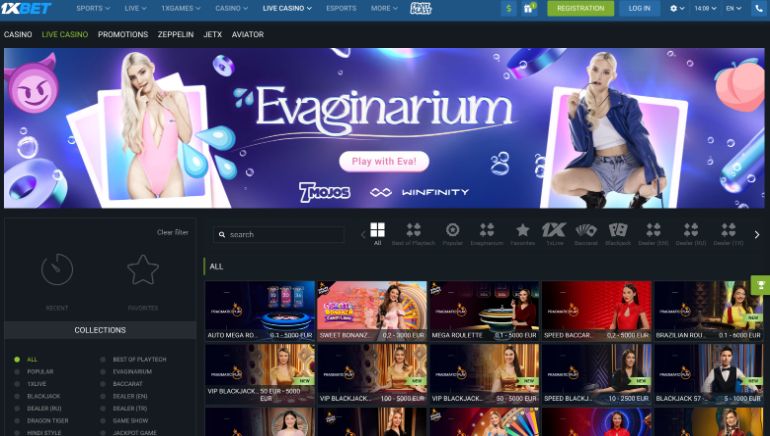Image resolution: width=770 pixels, height=436 pixels.
Task: Click the Play with Eva! banner button
Action: [x=384, y=162]
